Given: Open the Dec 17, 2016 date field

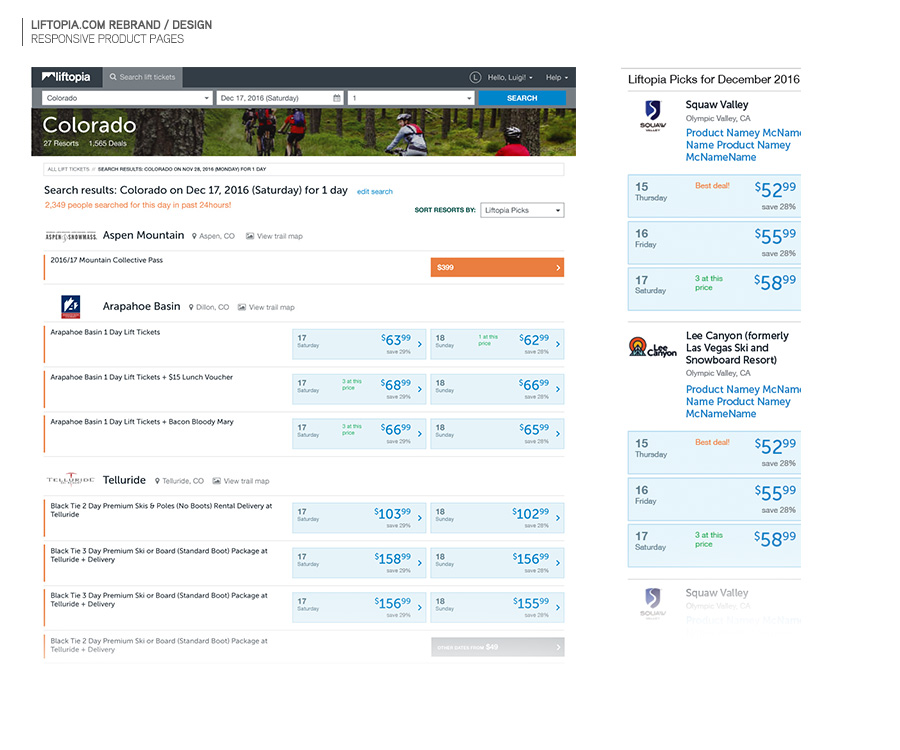Looking at the screenshot, I should click(280, 98).
